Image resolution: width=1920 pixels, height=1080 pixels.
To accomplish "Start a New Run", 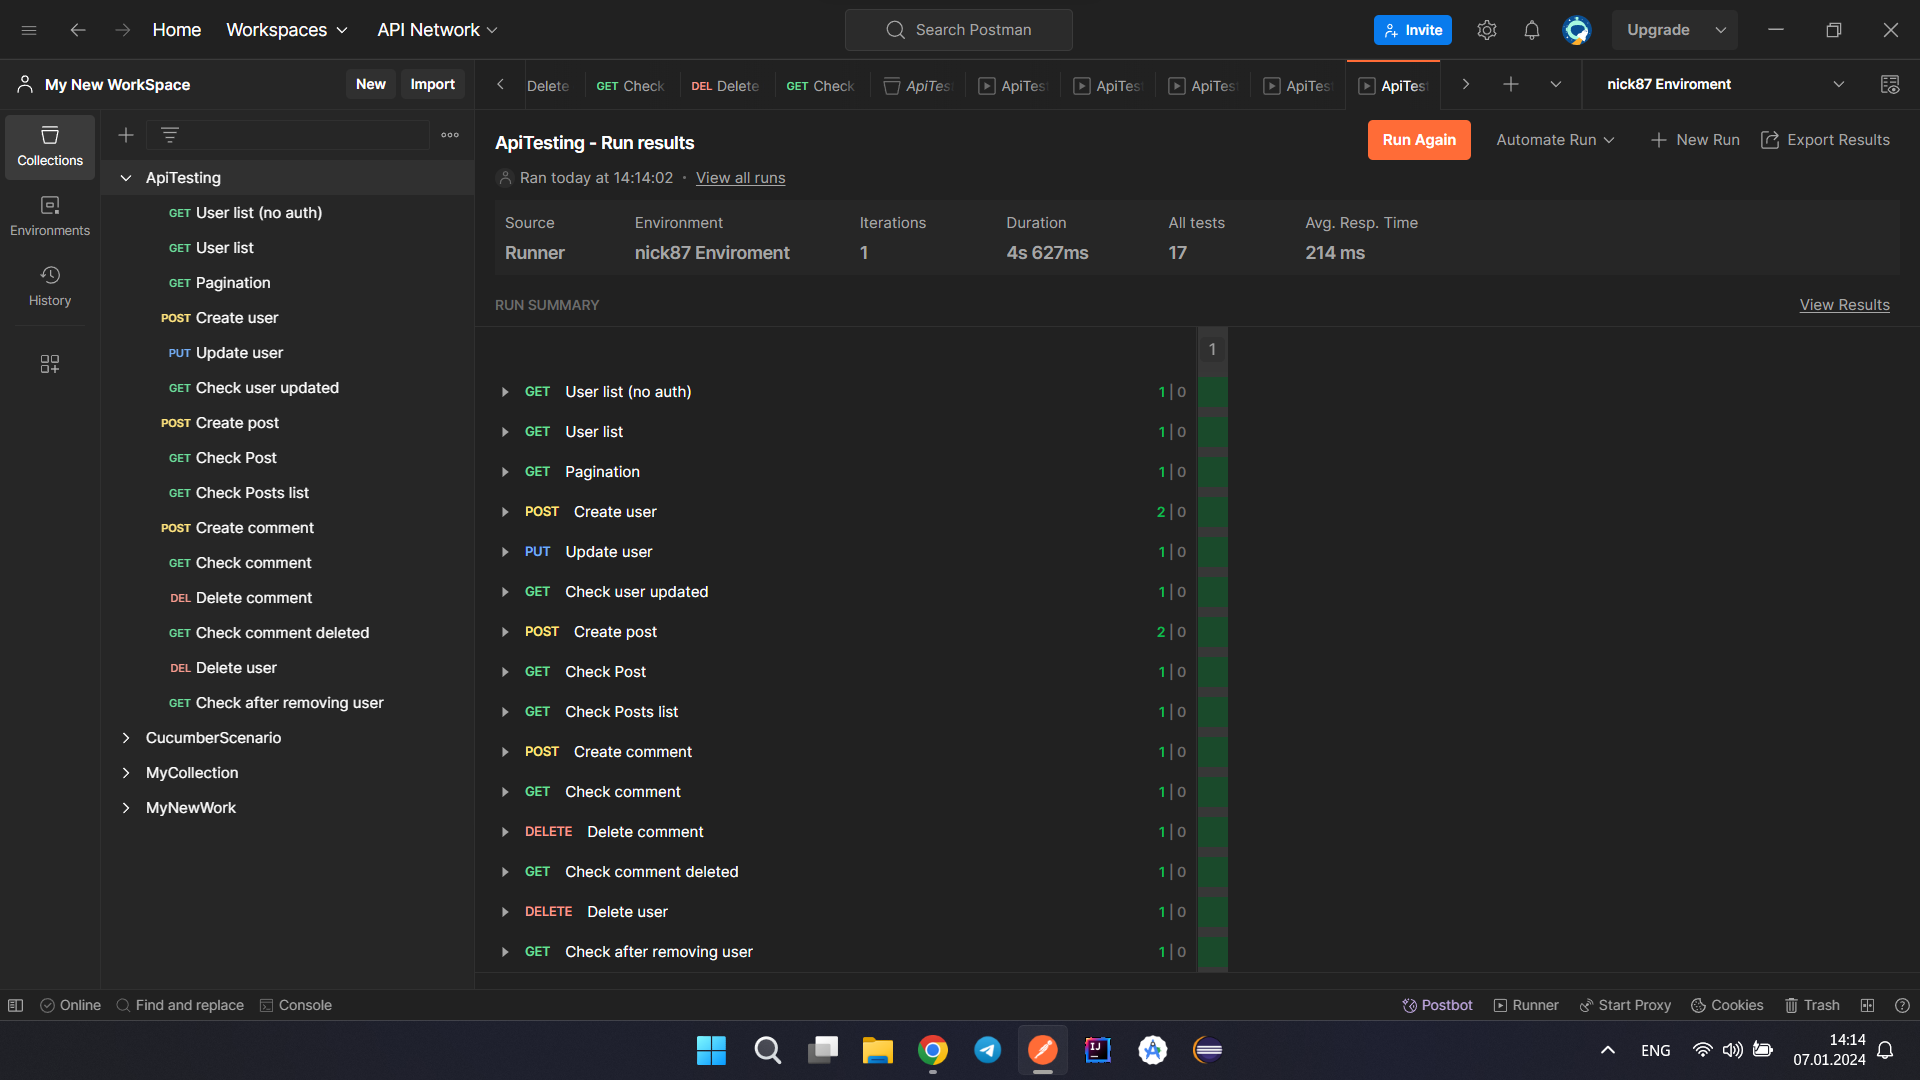I will [1695, 140].
